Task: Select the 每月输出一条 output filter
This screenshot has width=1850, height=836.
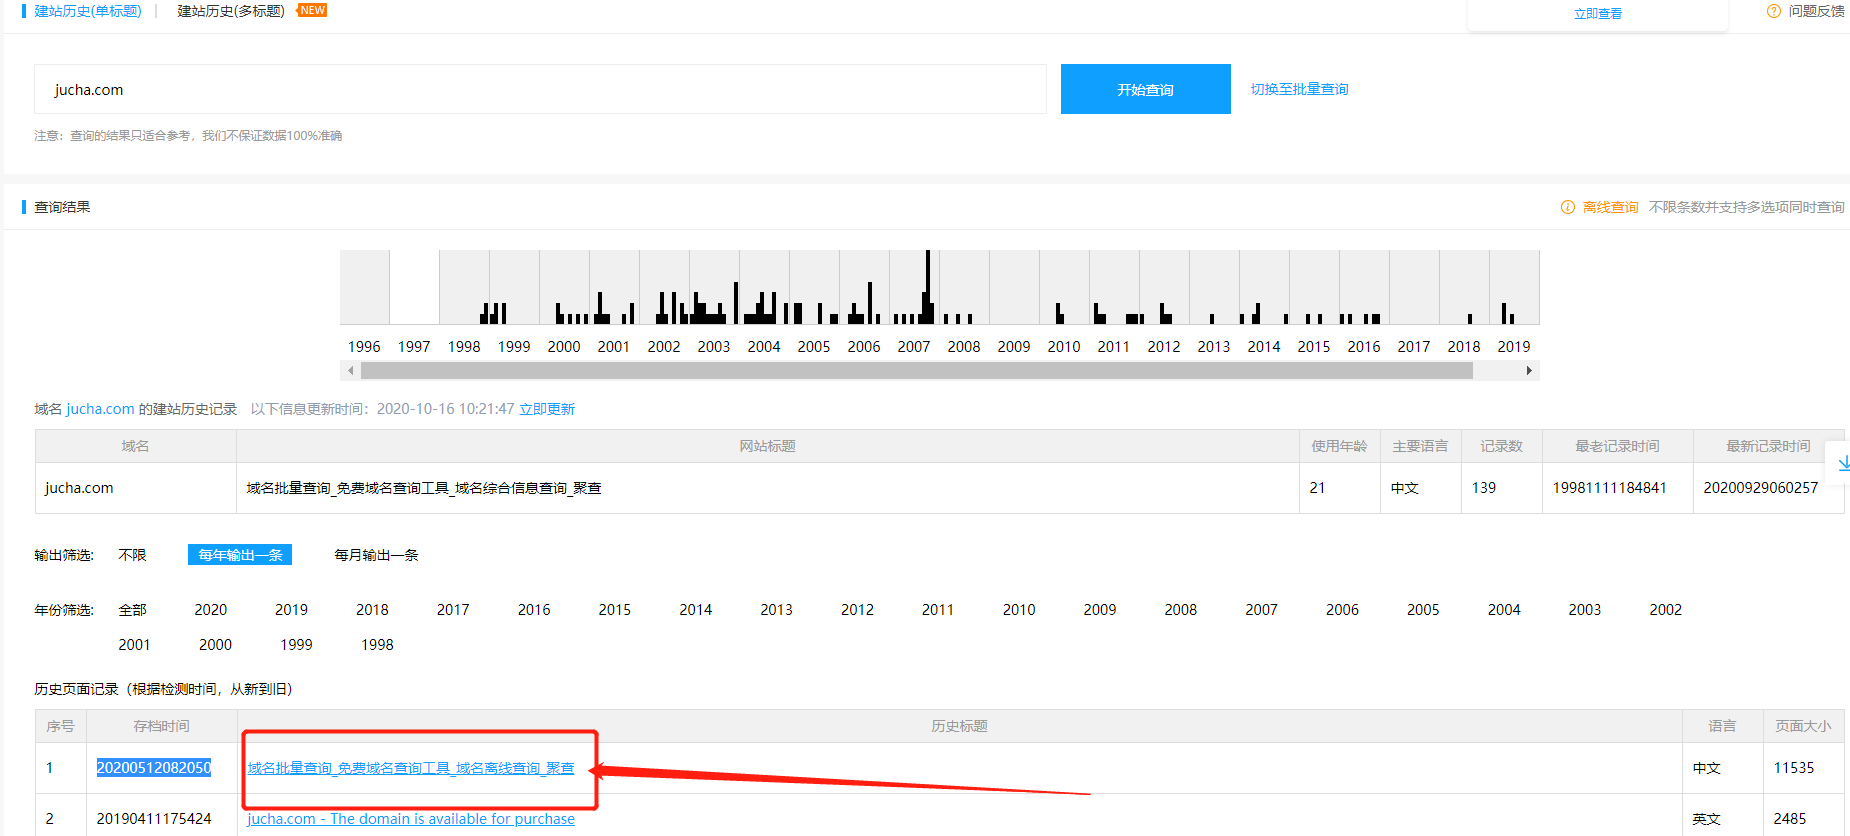Action: click(376, 555)
